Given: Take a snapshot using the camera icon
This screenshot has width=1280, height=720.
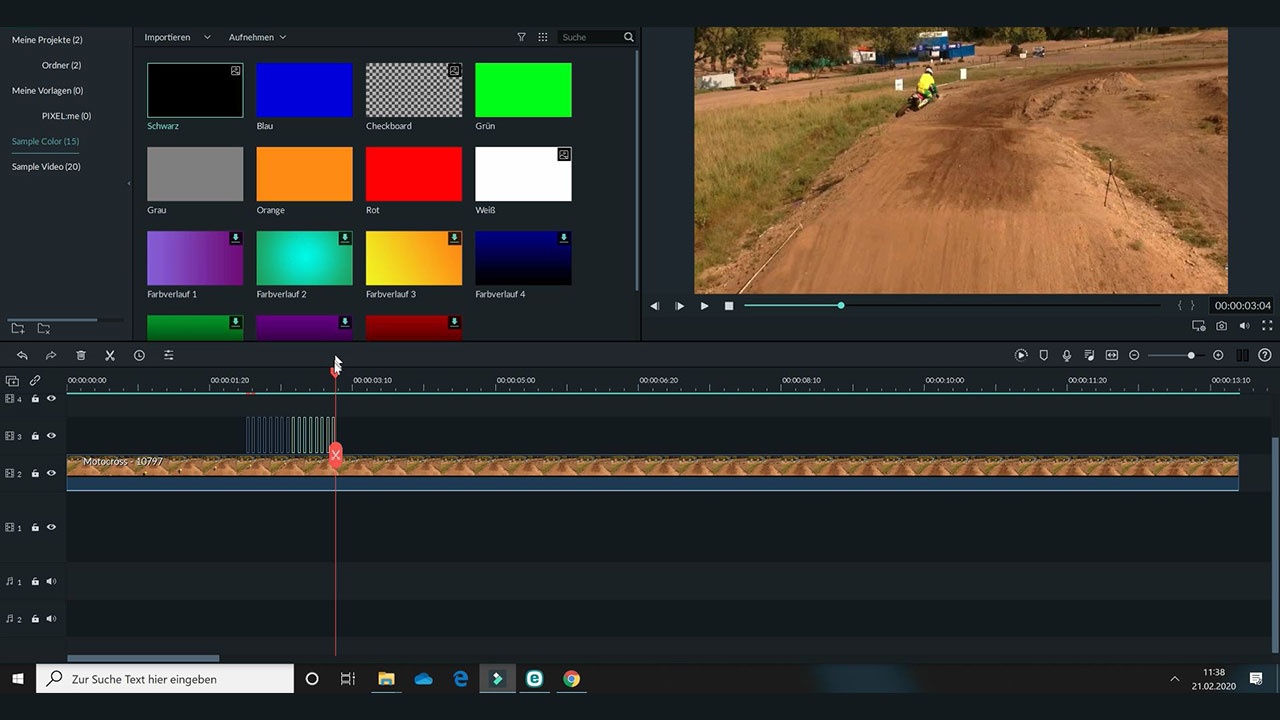Looking at the screenshot, I should pyautogui.click(x=1221, y=326).
